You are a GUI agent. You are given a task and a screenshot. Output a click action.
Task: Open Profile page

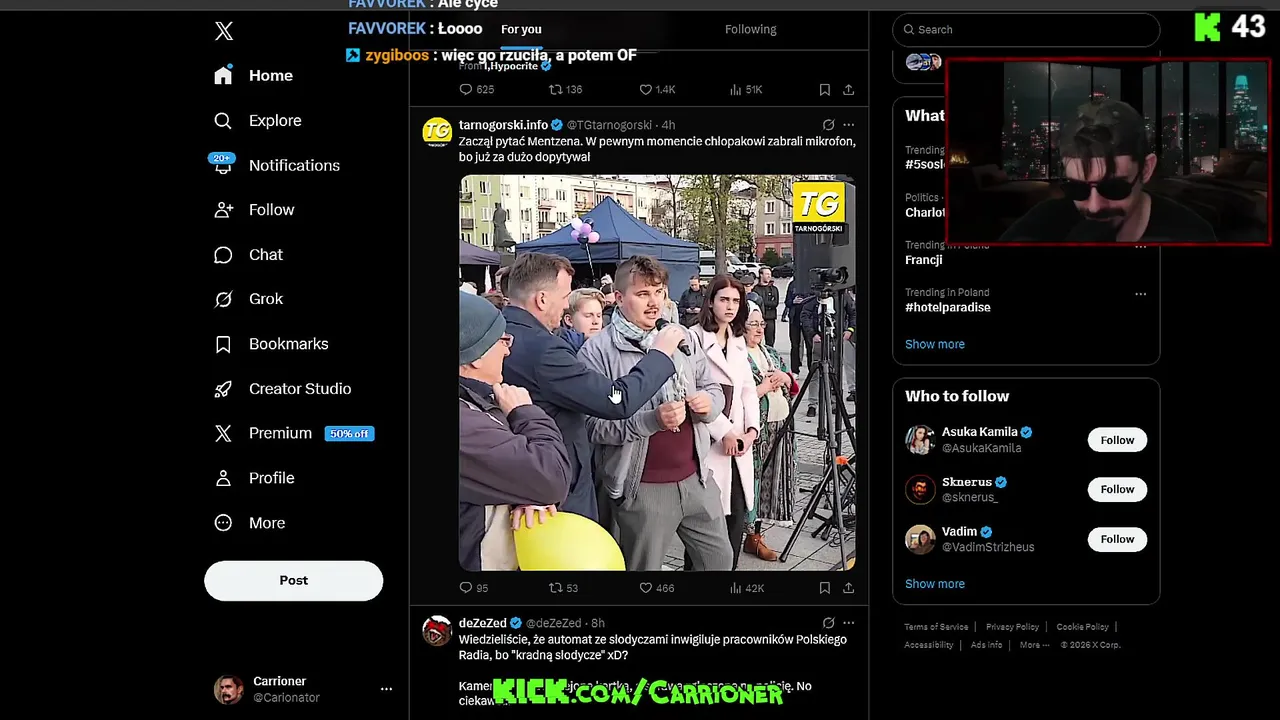[x=255, y=478]
